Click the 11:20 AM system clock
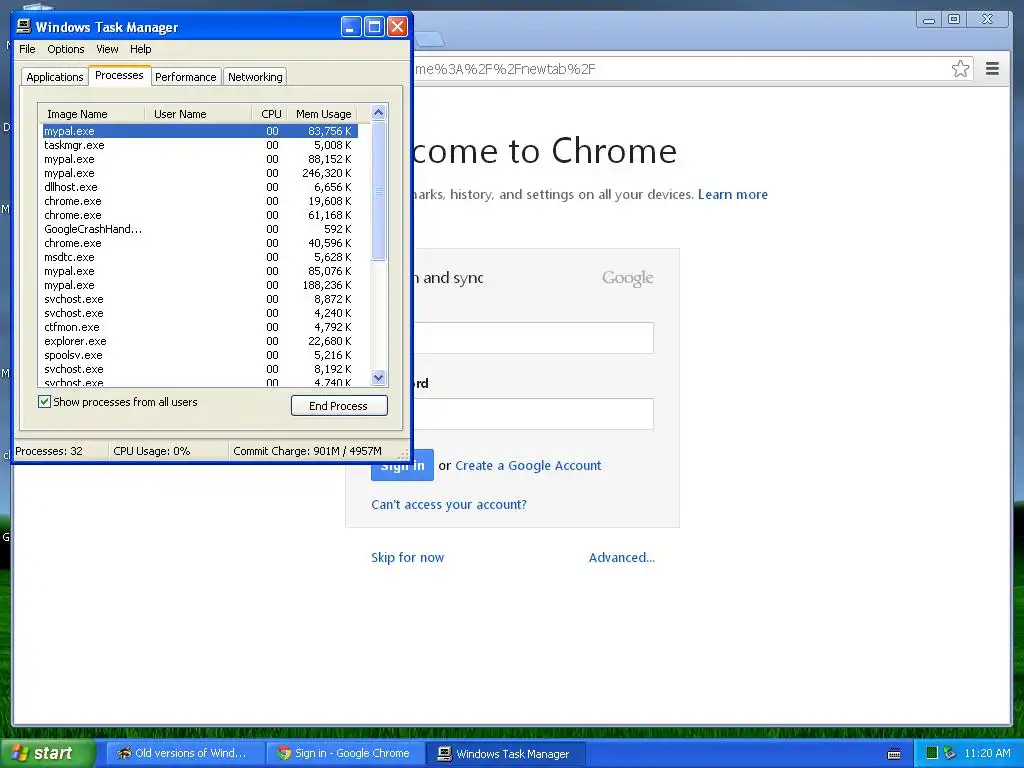 [987, 753]
